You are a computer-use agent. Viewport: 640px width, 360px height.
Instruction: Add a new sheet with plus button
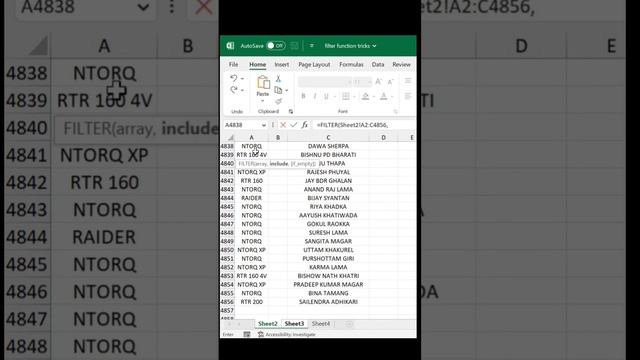click(x=349, y=324)
